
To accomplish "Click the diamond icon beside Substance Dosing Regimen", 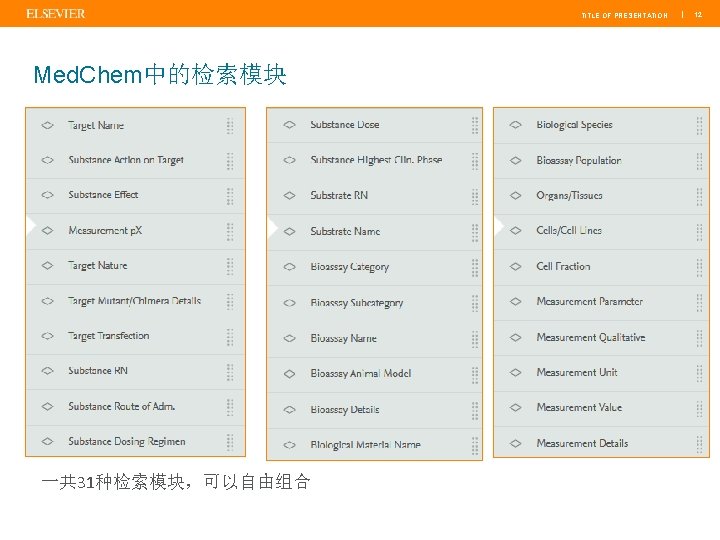I will tap(47, 441).
